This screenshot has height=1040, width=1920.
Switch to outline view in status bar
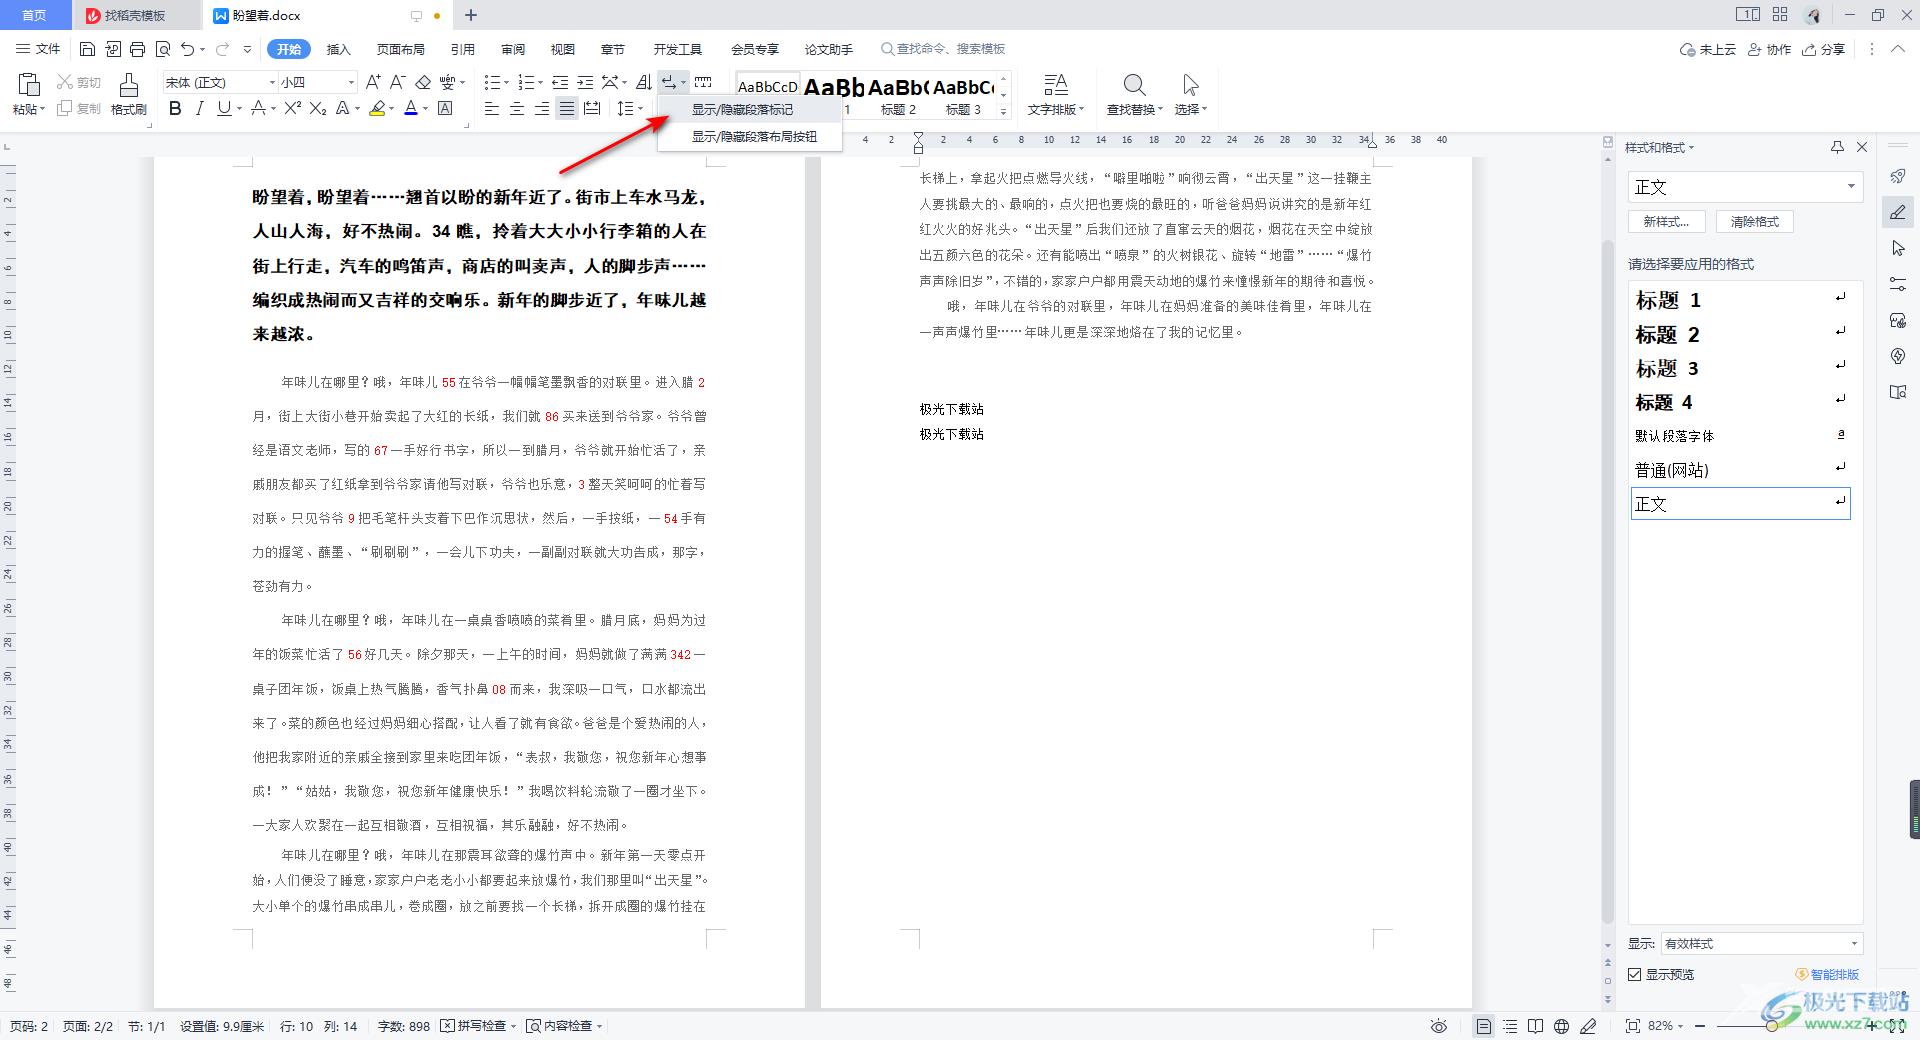[x=1510, y=1026]
